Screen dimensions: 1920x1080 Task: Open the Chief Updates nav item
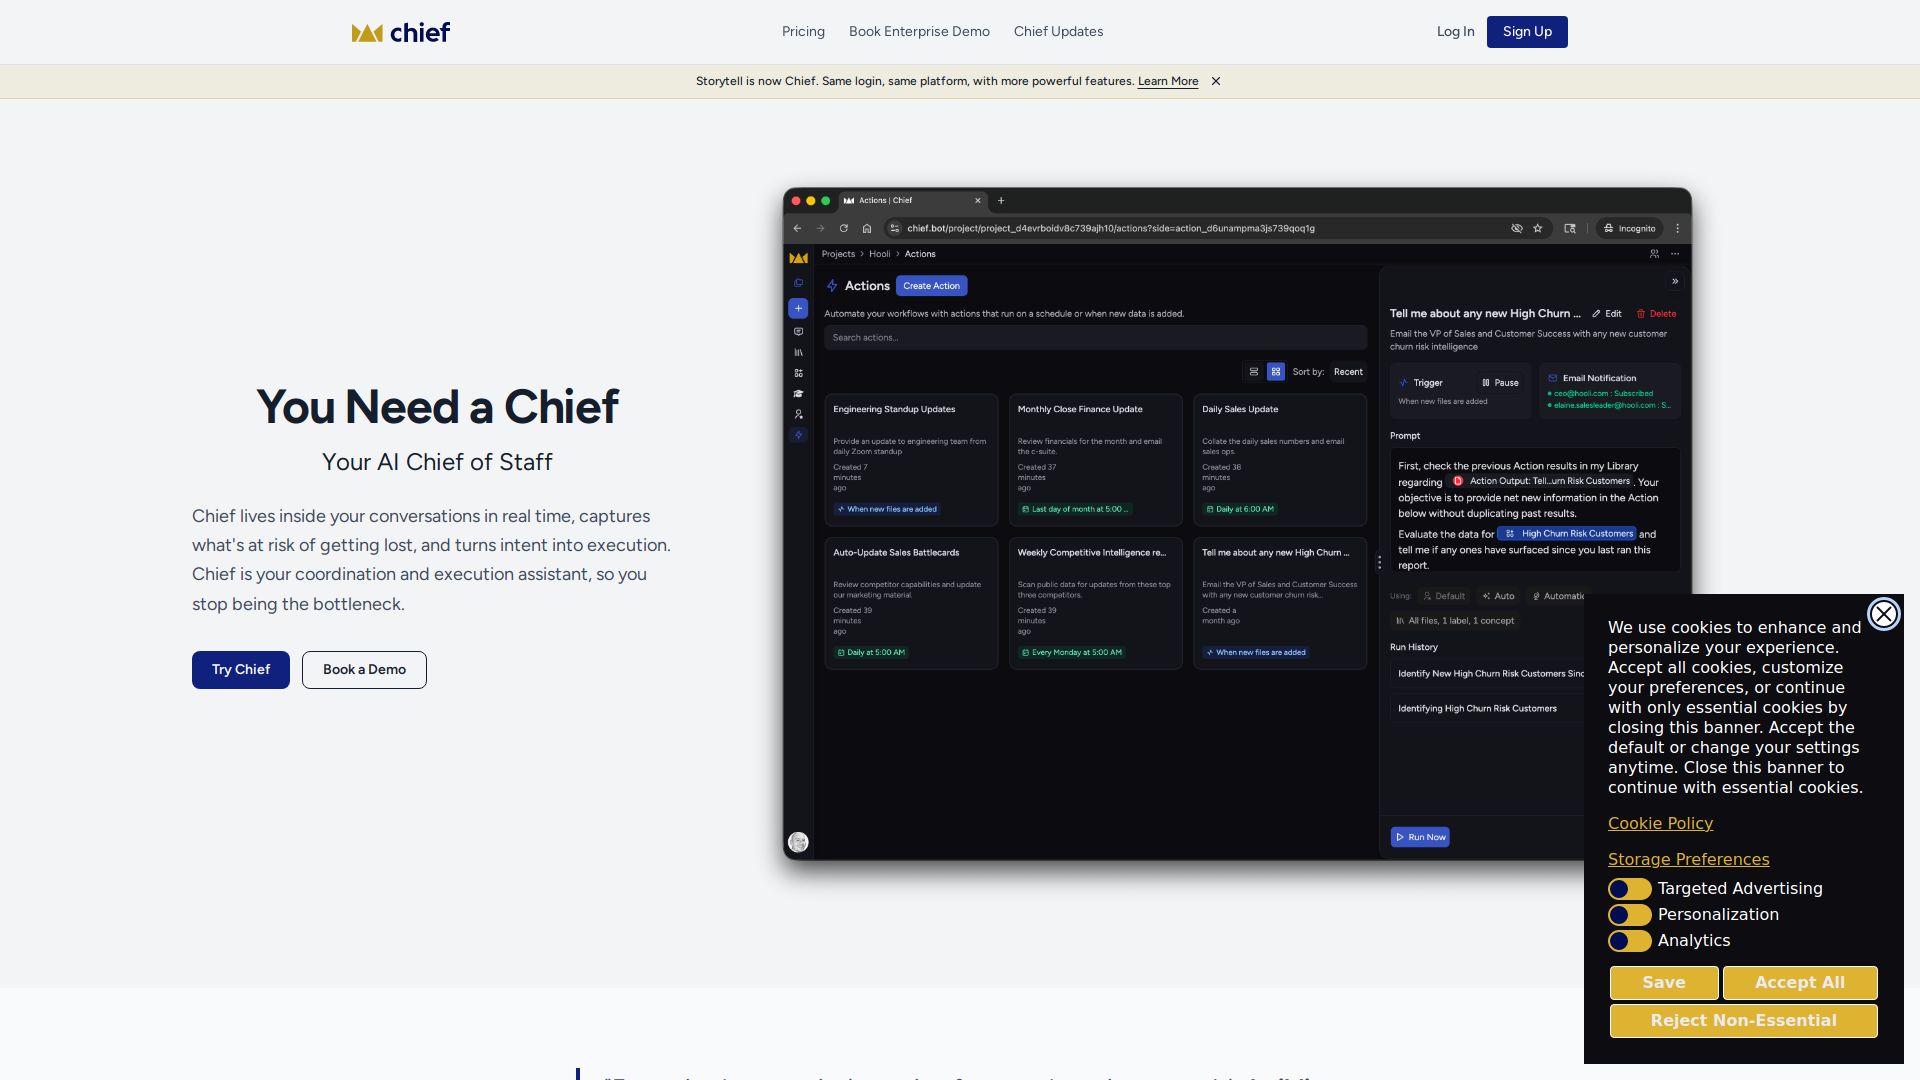(x=1058, y=32)
